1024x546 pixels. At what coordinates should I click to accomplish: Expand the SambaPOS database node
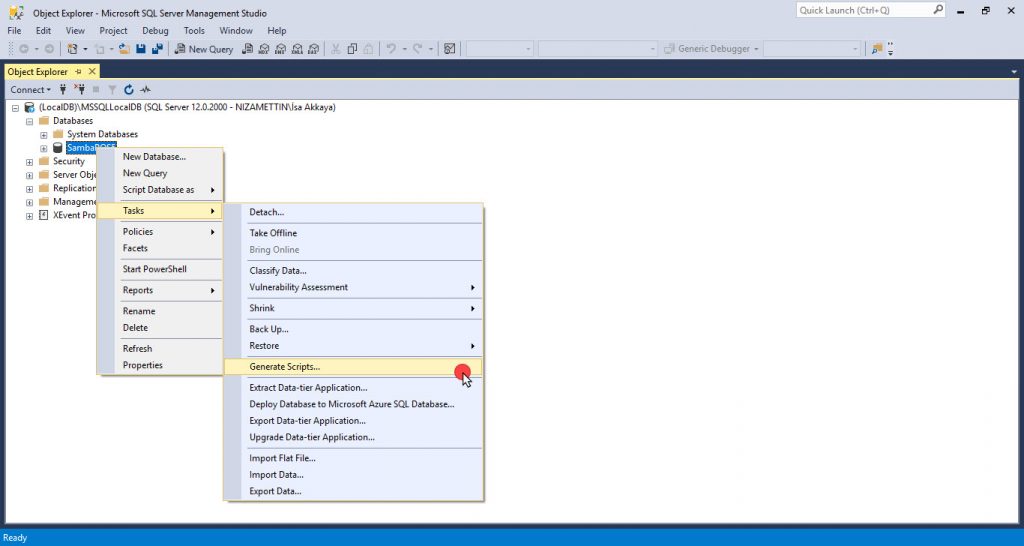coord(44,148)
